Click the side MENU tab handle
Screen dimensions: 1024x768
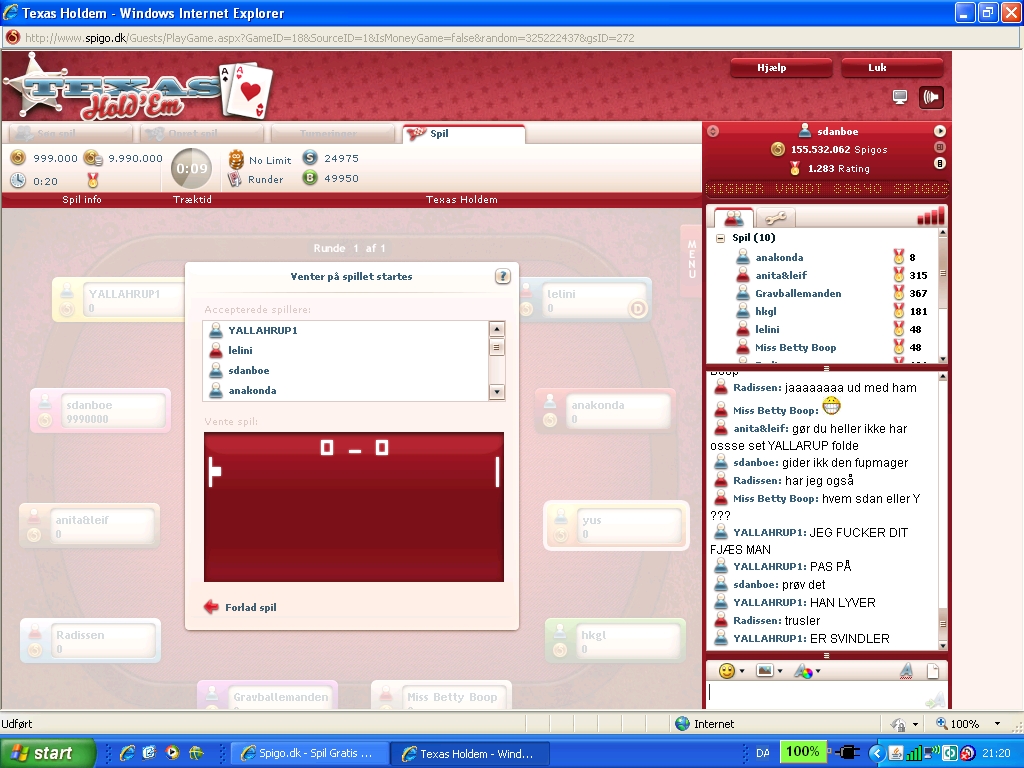pyautogui.click(x=691, y=261)
